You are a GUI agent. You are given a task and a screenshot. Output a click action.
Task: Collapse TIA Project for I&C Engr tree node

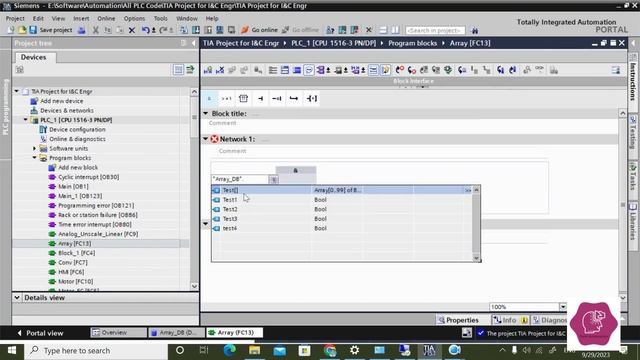17,91
